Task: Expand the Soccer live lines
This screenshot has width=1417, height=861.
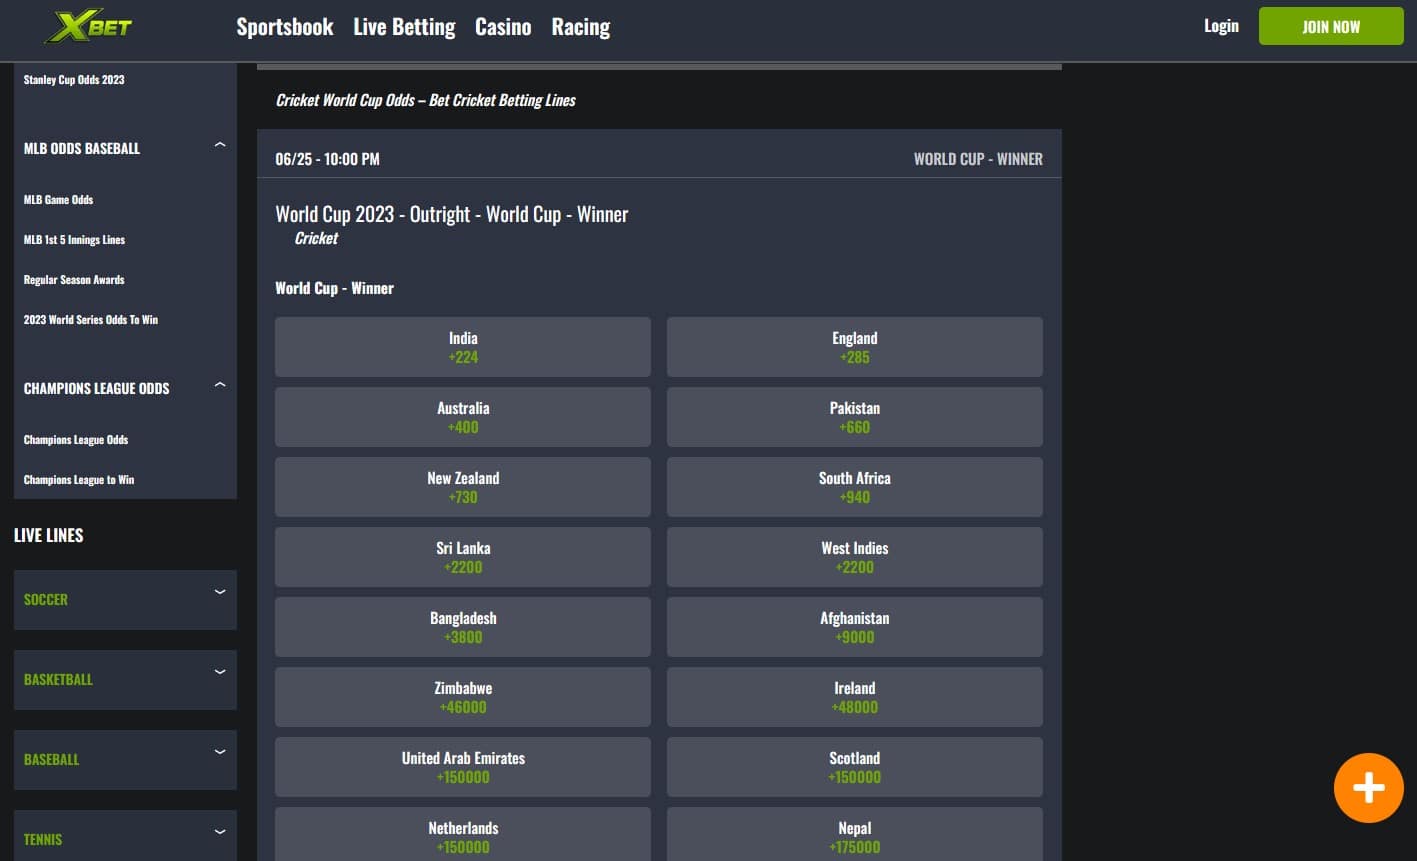Action: [x=125, y=599]
